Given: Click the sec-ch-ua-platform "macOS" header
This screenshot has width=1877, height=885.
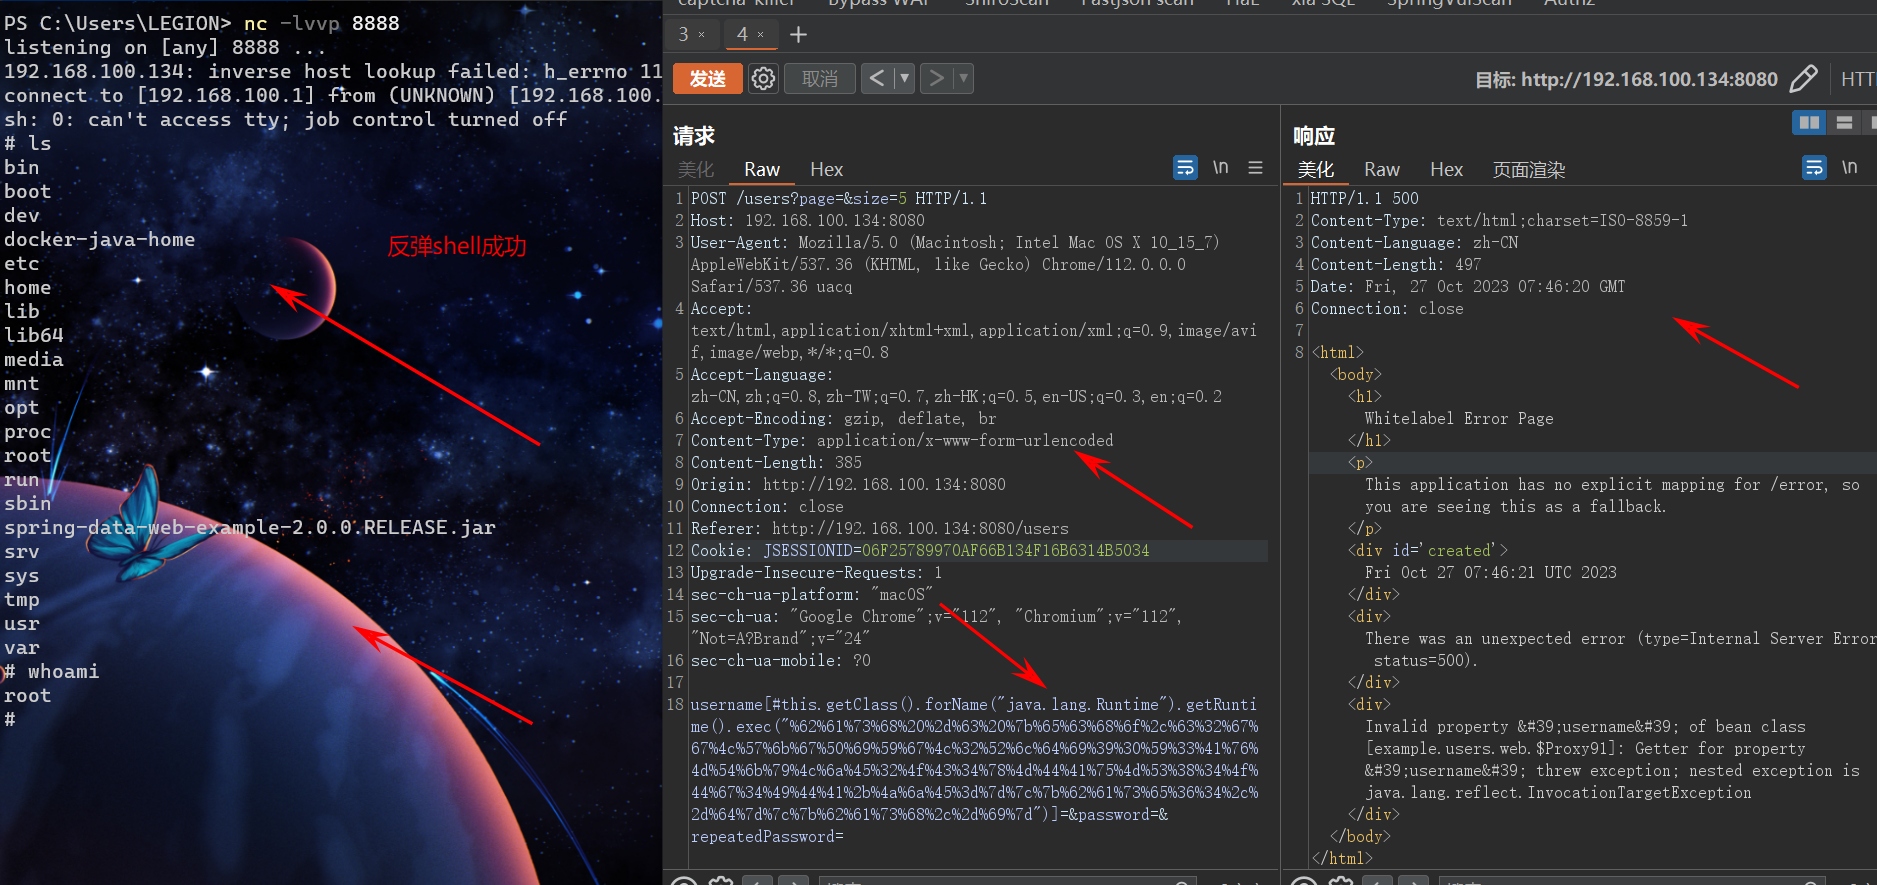Looking at the screenshot, I should point(811,594).
